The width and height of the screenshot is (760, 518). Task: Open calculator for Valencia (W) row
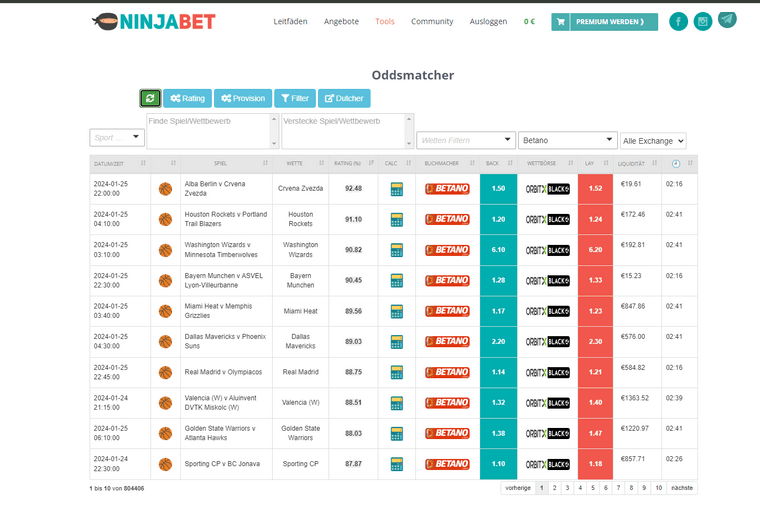(396, 403)
